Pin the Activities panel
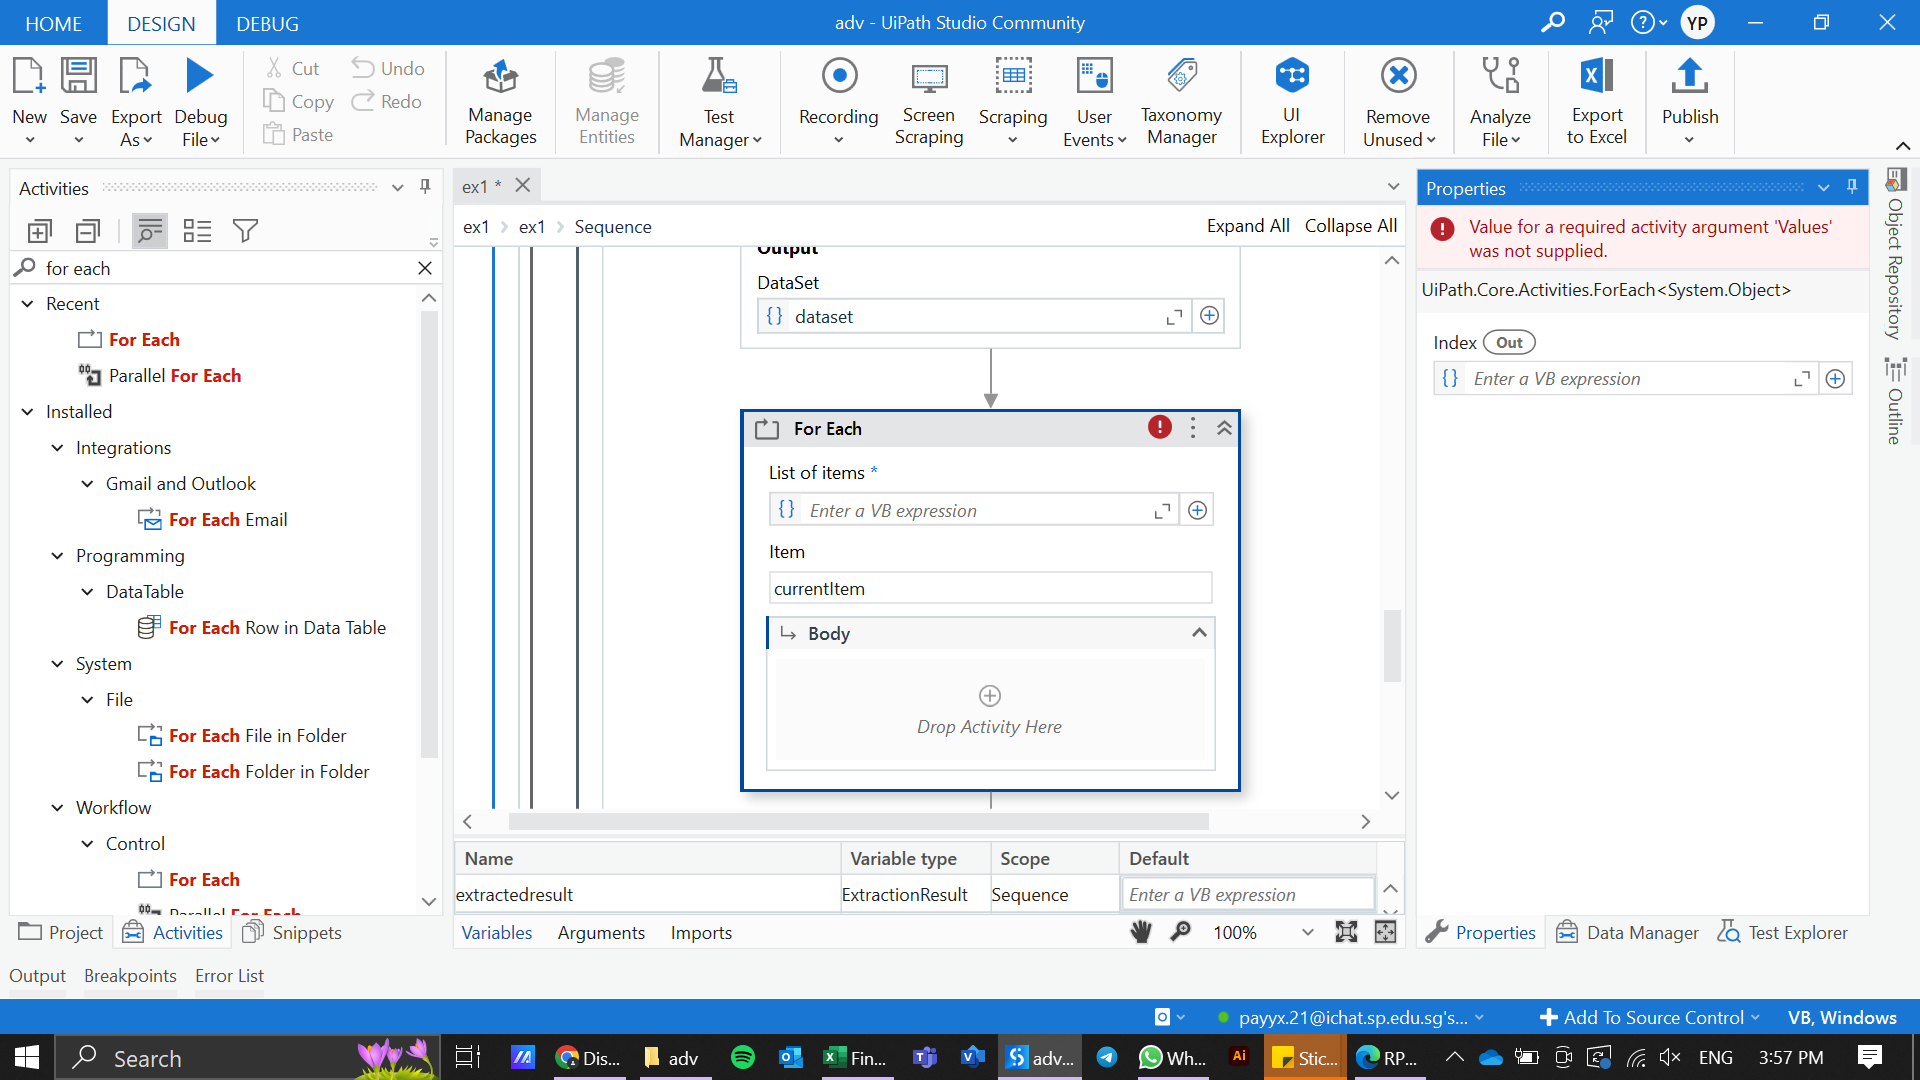Viewport: 1920px width, 1080px height. tap(425, 187)
